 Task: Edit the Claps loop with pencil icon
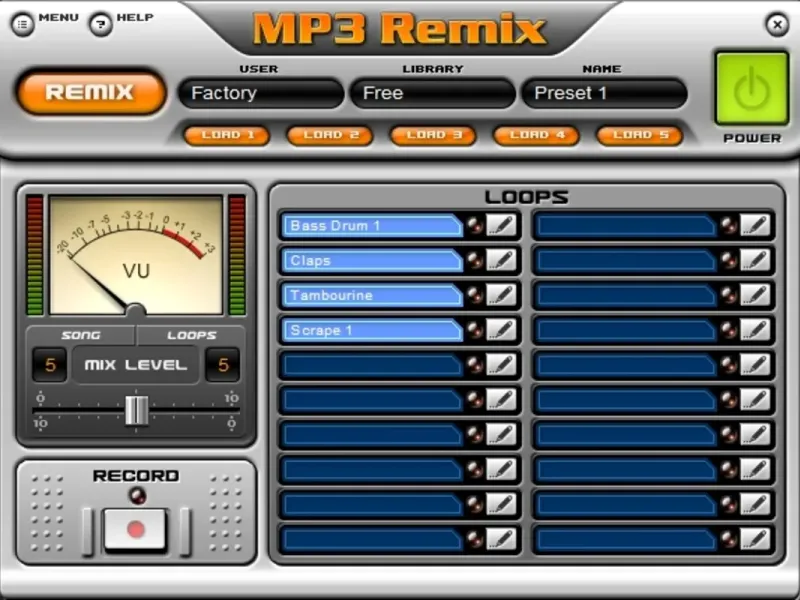(501, 260)
